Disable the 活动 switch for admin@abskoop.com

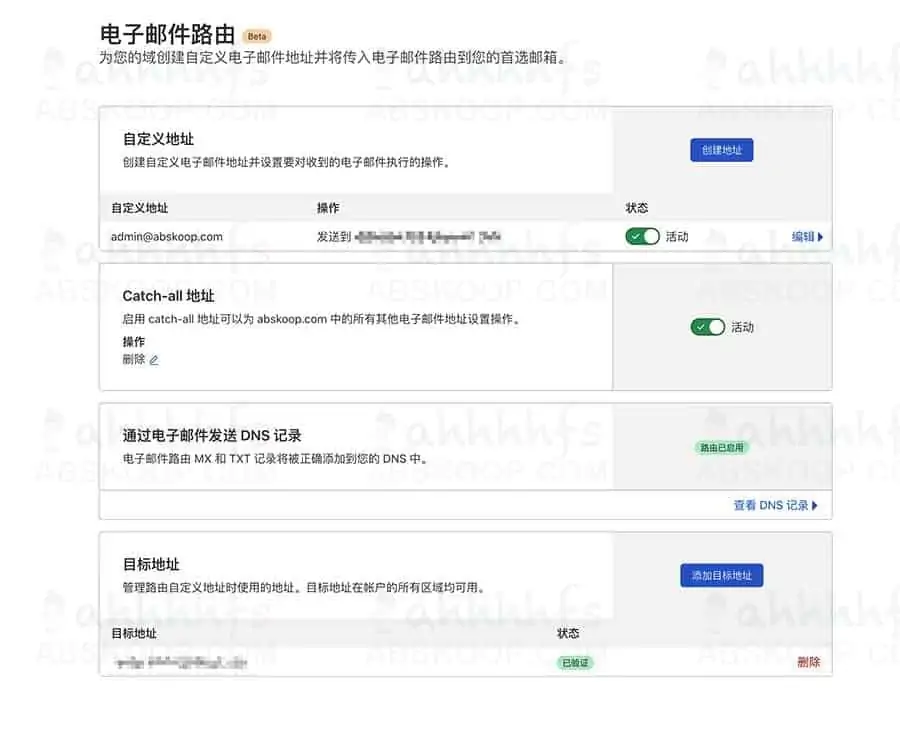coord(644,237)
